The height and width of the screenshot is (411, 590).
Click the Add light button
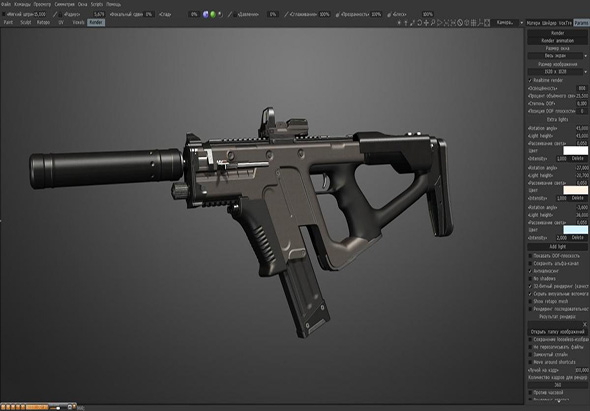tap(558, 247)
